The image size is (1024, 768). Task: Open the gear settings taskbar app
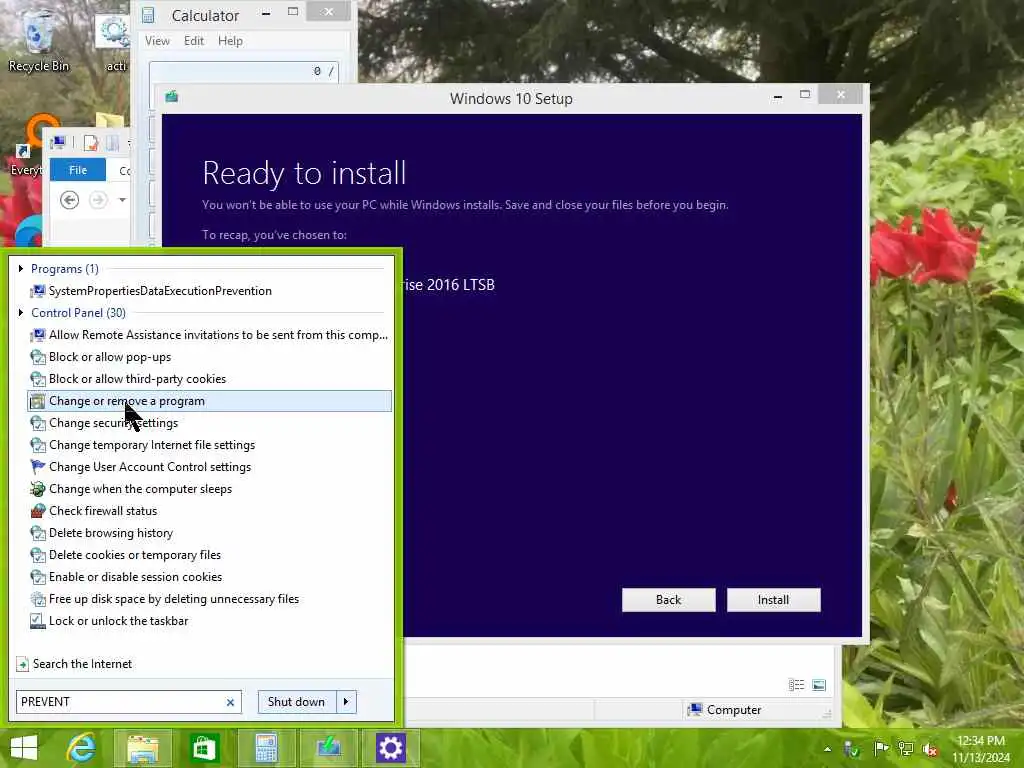click(x=391, y=748)
